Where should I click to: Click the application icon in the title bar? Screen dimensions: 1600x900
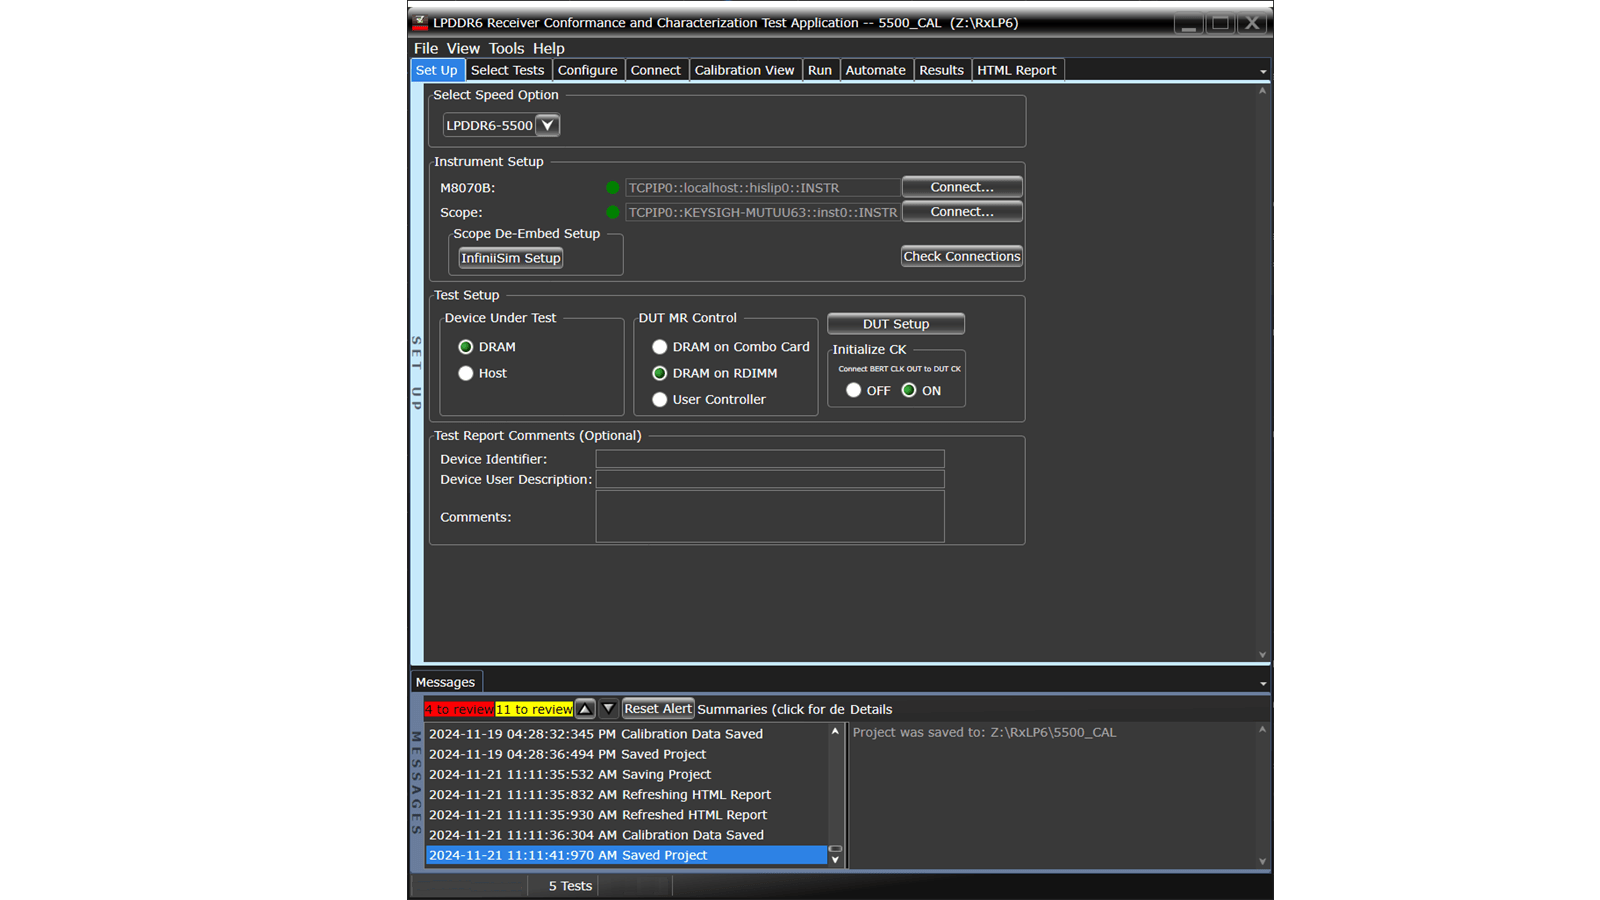click(420, 22)
